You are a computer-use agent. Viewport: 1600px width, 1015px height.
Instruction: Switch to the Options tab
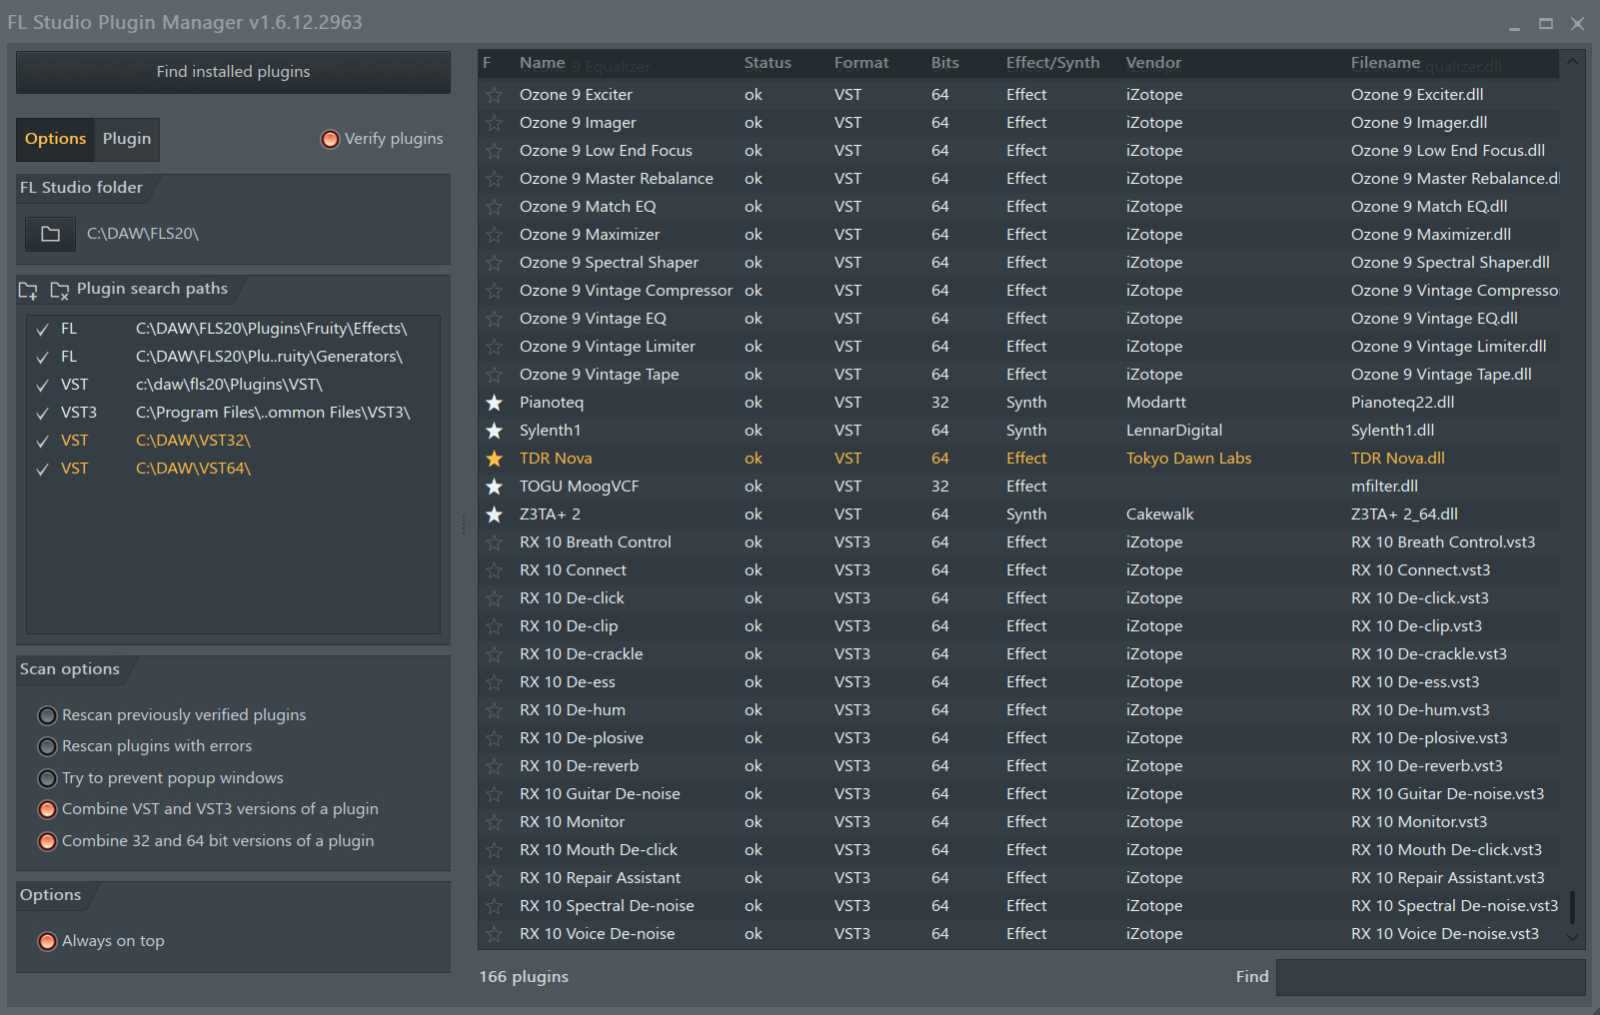coord(55,139)
